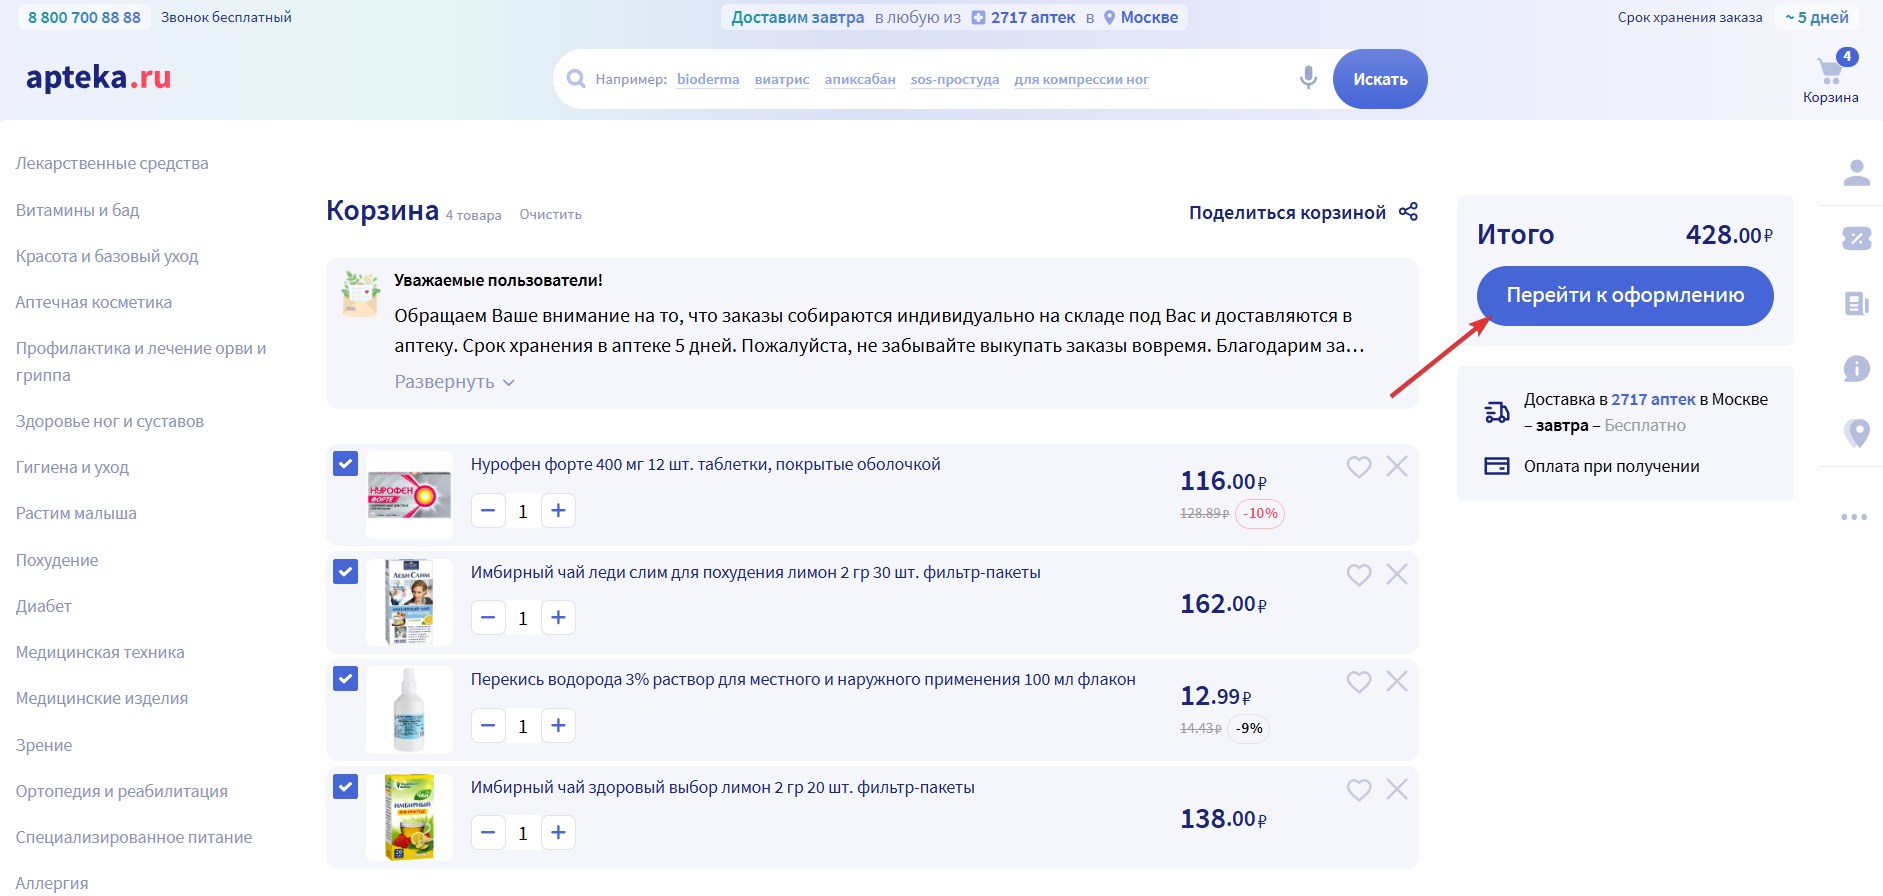Click Перейти к оформлению button
The width and height of the screenshot is (1883, 896).
click(1625, 295)
